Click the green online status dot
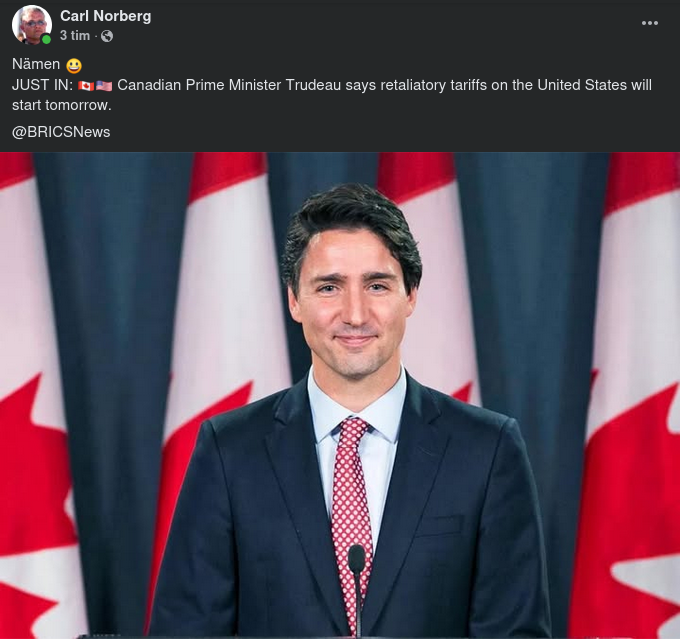The width and height of the screenshot is (680, 639). coord(46,40)
